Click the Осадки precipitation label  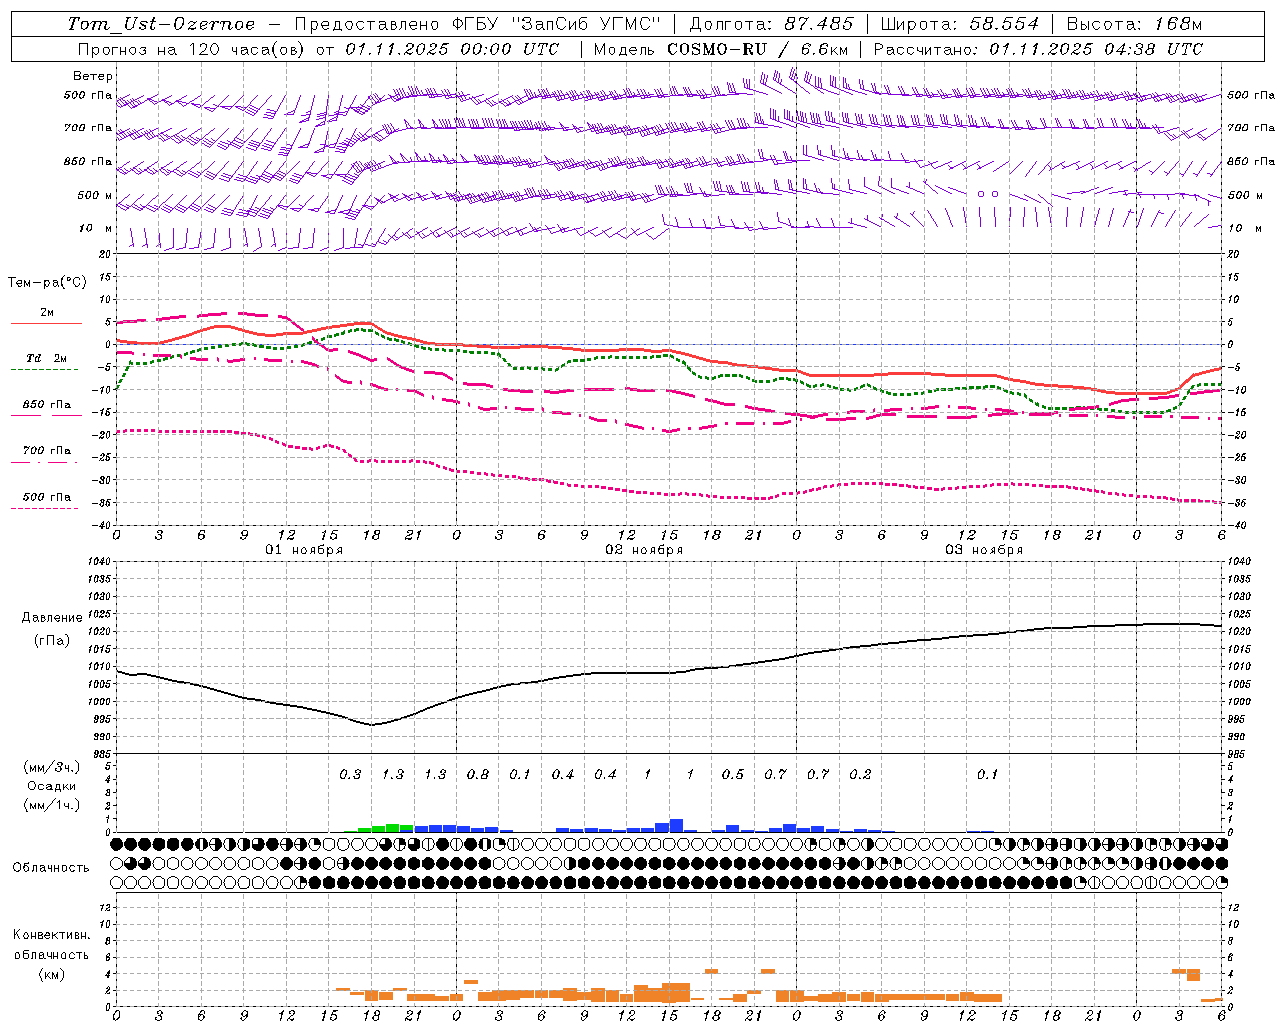tap(52, 786)
